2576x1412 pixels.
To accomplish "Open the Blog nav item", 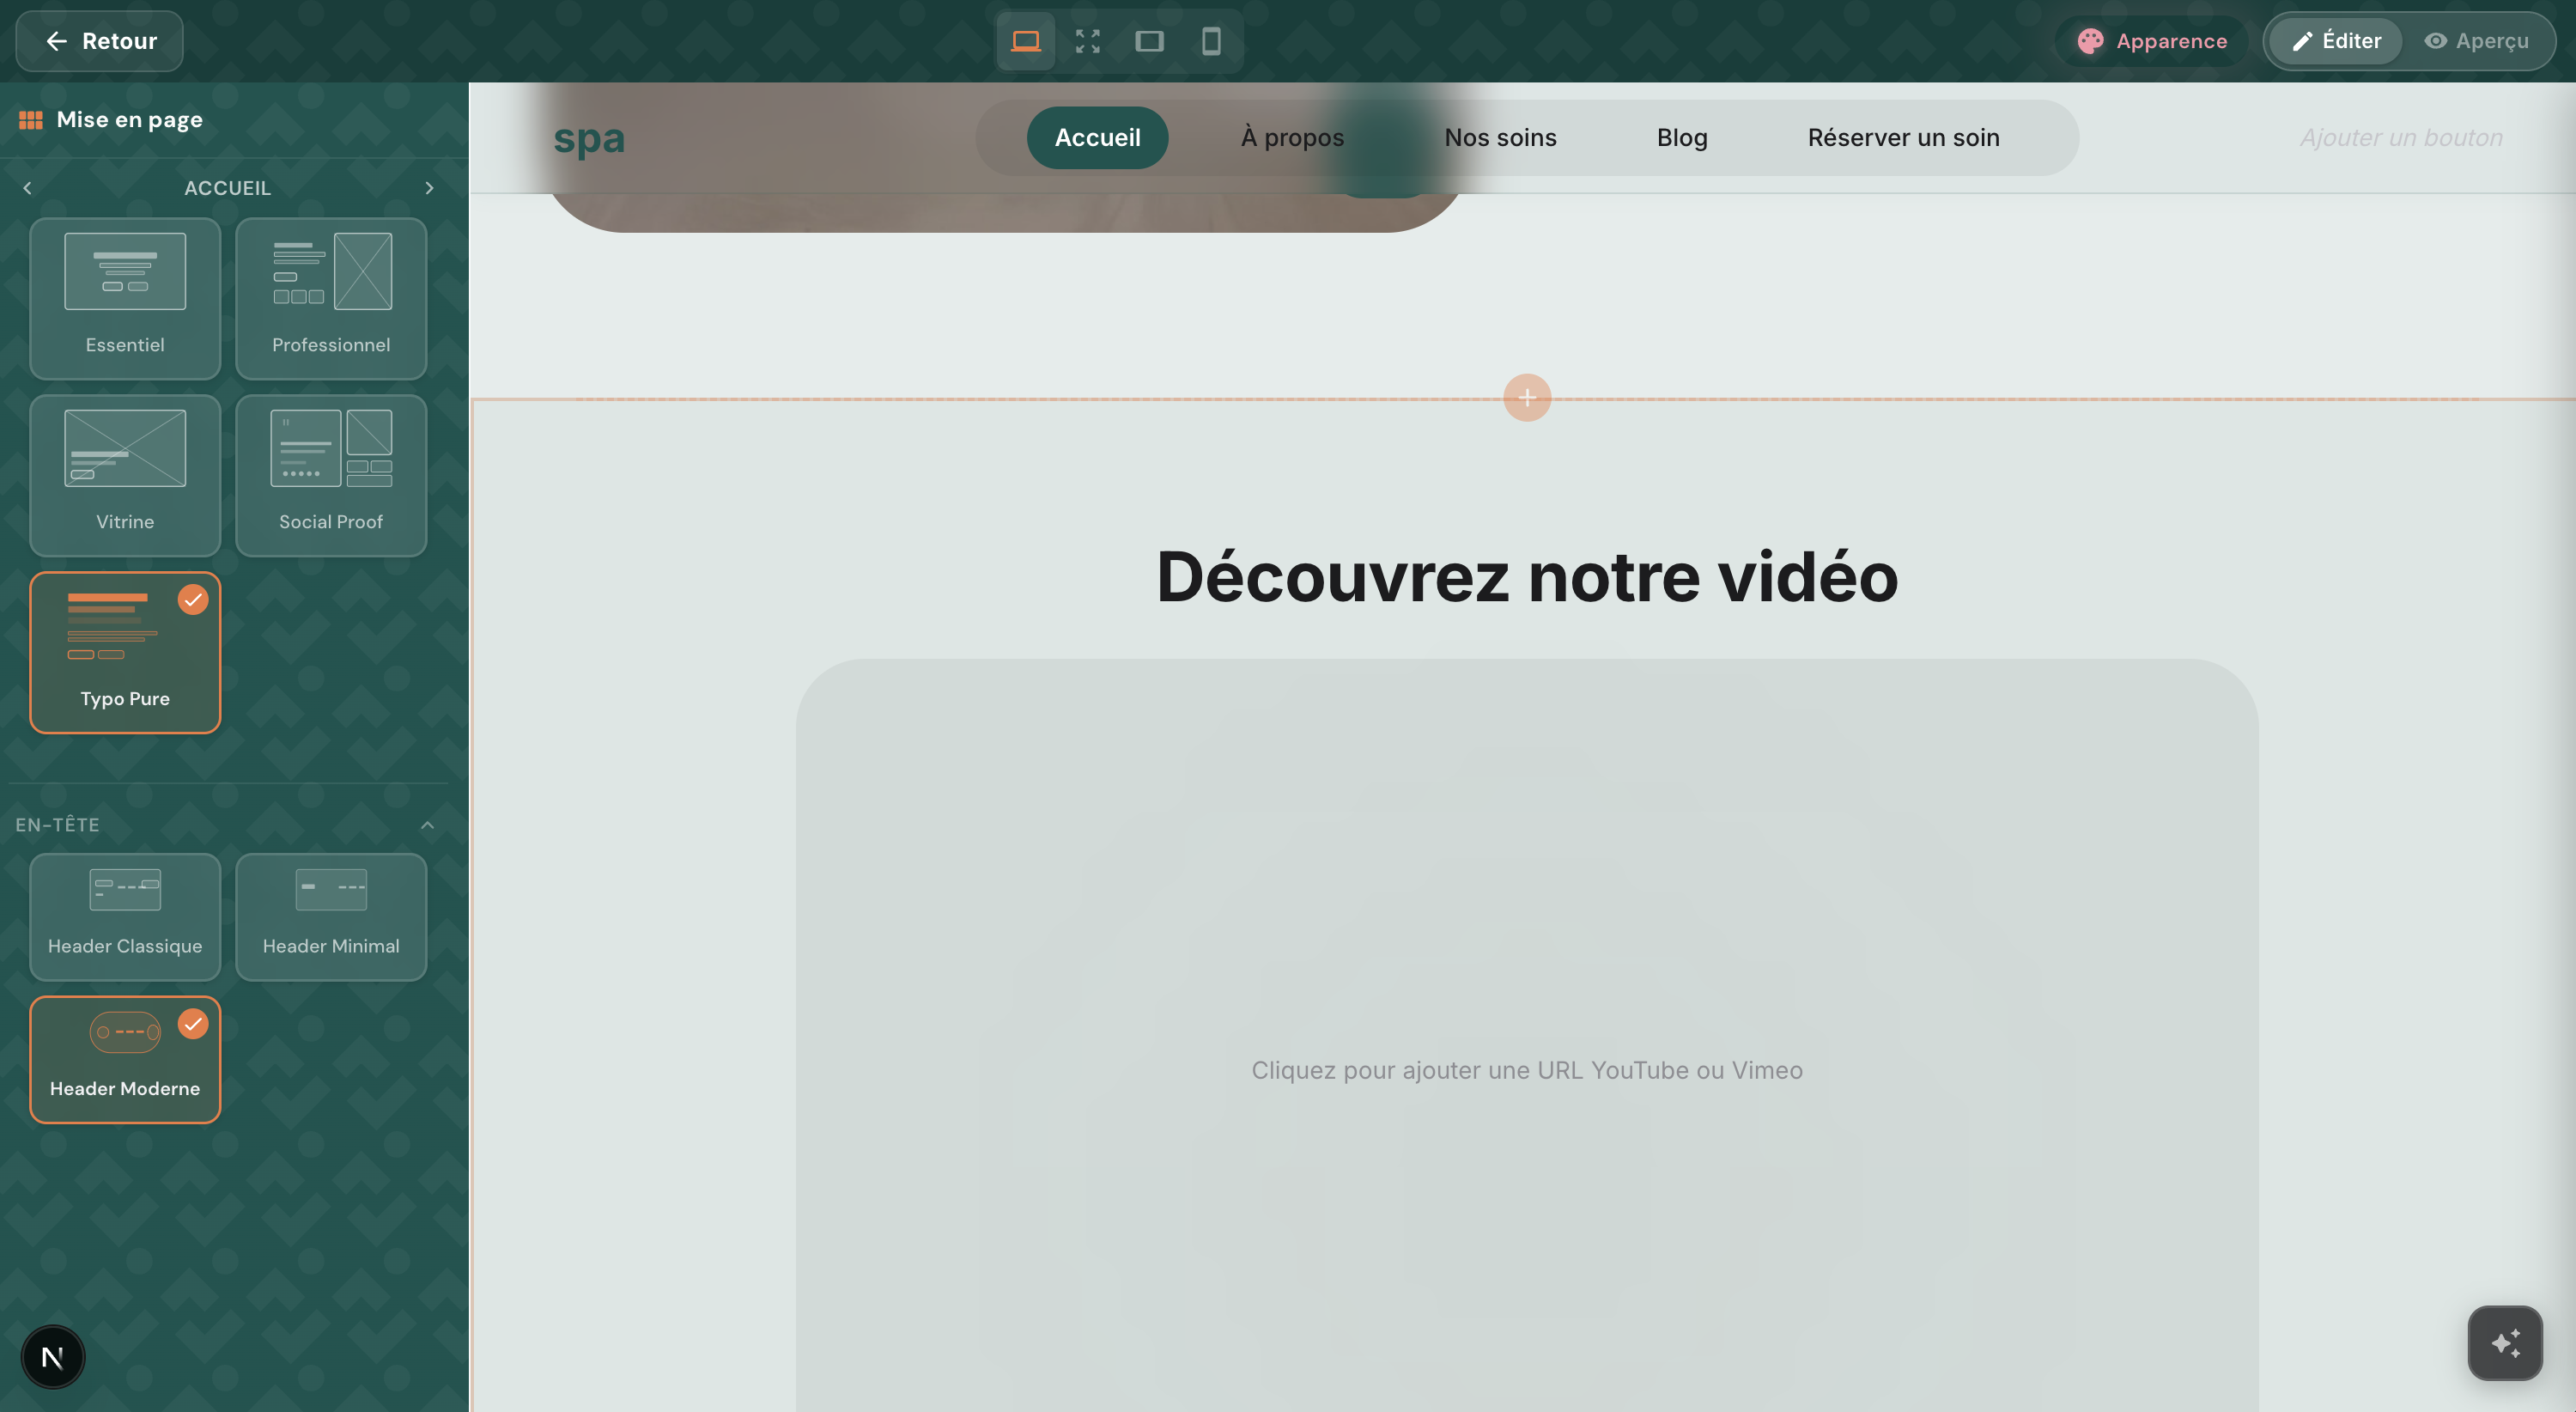I will [x=1682, y=138].
